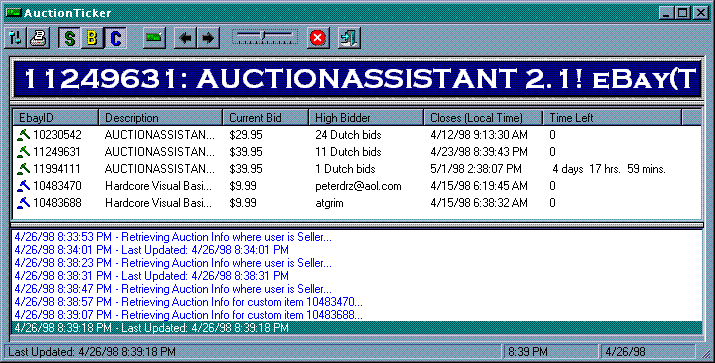Click the 11 Dutch bids cell
Screen dimensions: 715x363
pos(348,152)
